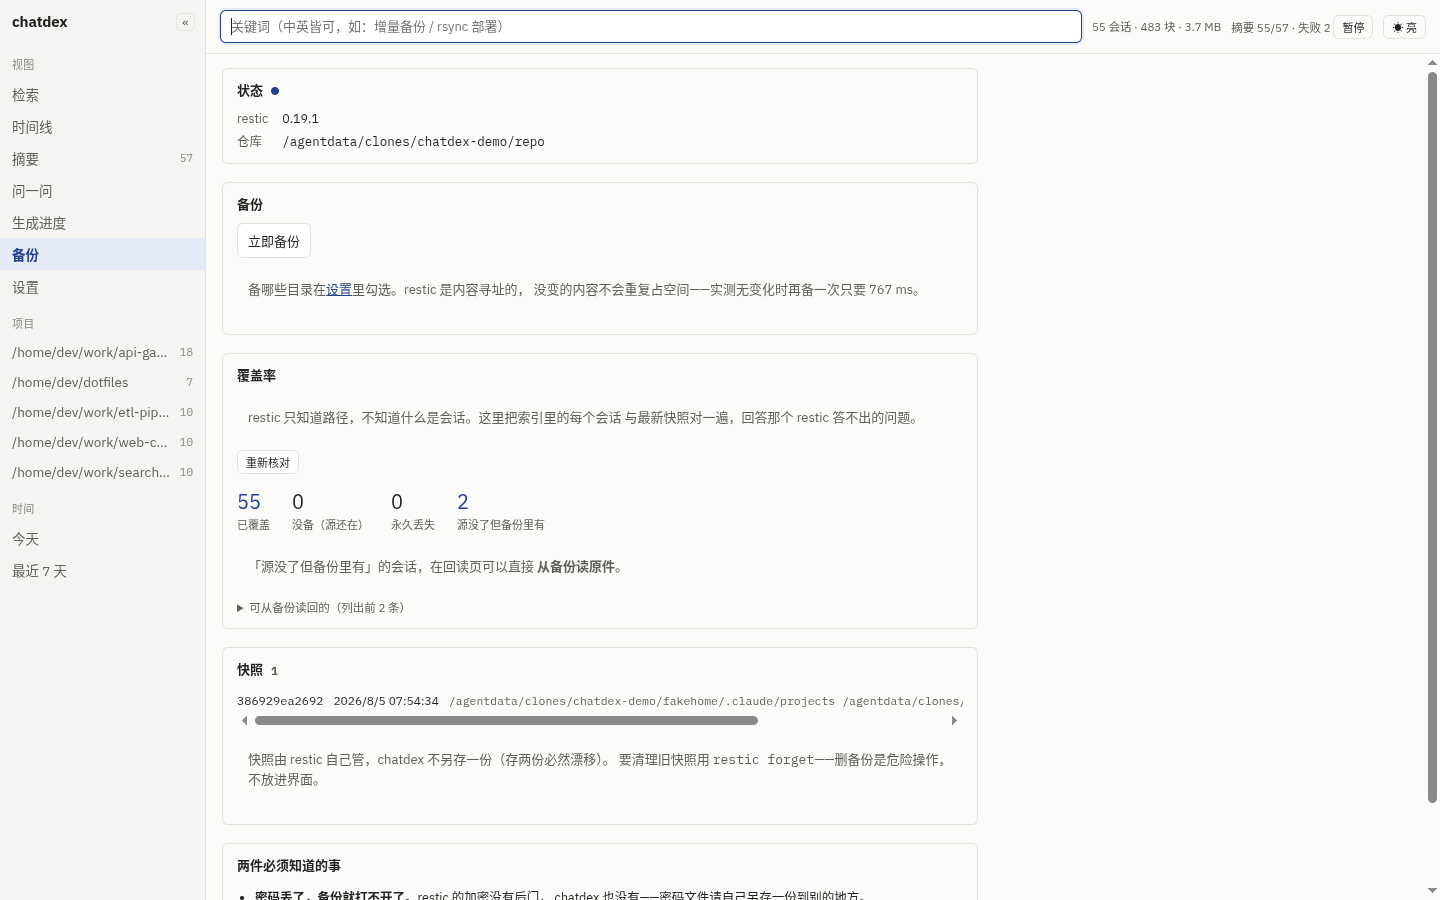Click the 2 源没了但备份里有 count
This screenshot has height=900, width=1440.
click(x=501, y=510)
